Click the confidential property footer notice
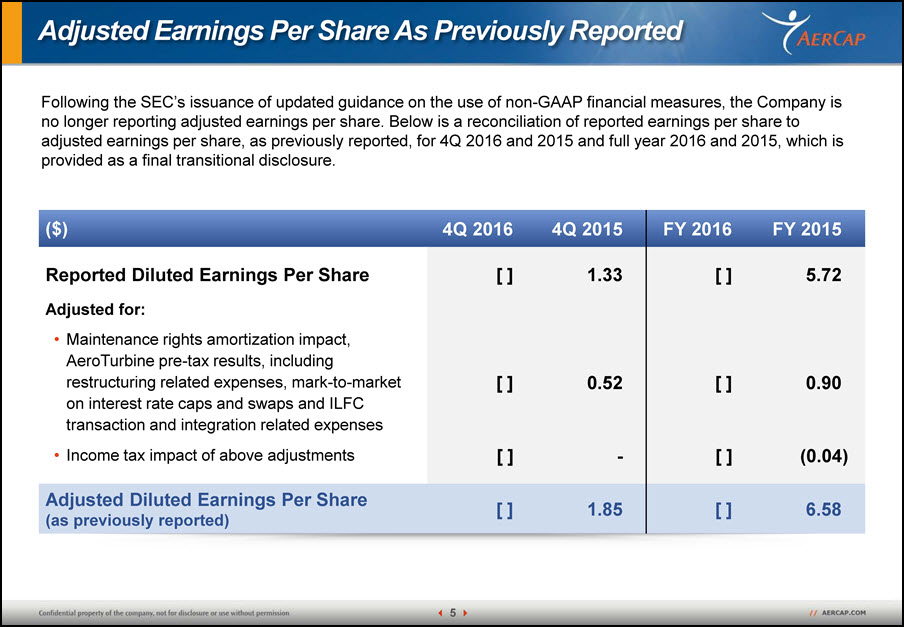Screen dimensions: 904x627 coord(164,613)
